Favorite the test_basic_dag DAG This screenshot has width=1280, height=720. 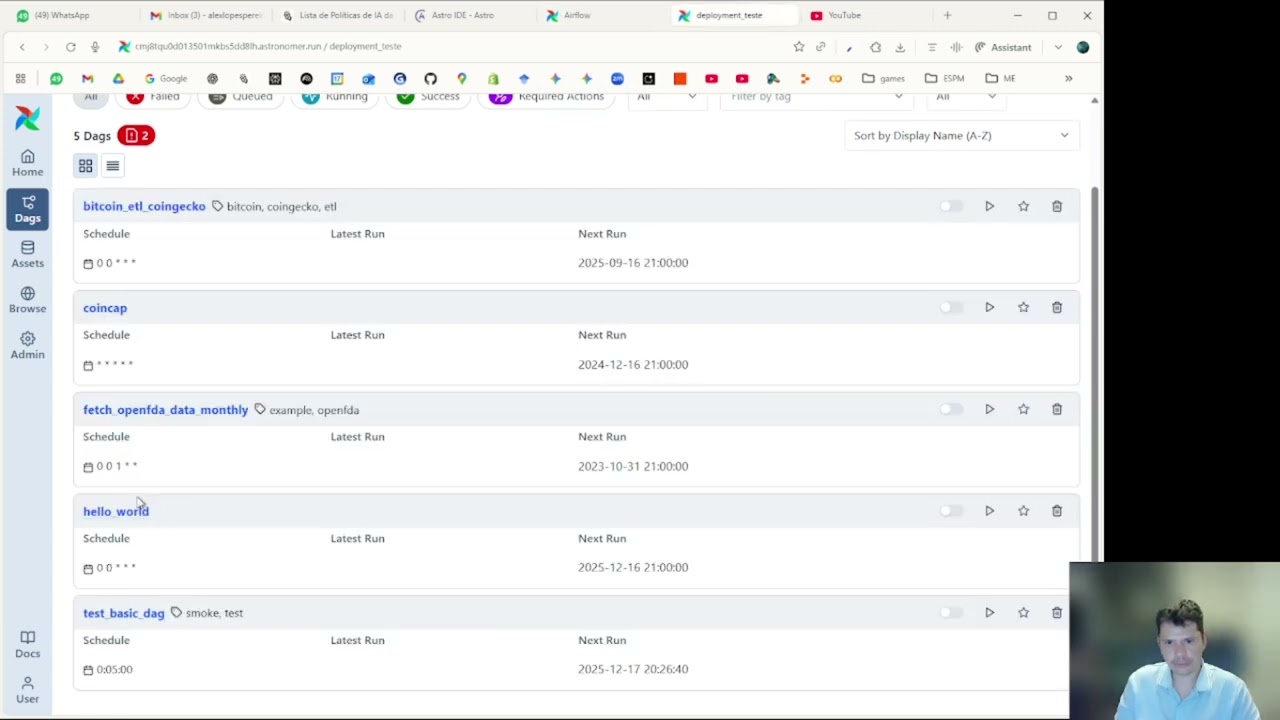(1023, 612)
